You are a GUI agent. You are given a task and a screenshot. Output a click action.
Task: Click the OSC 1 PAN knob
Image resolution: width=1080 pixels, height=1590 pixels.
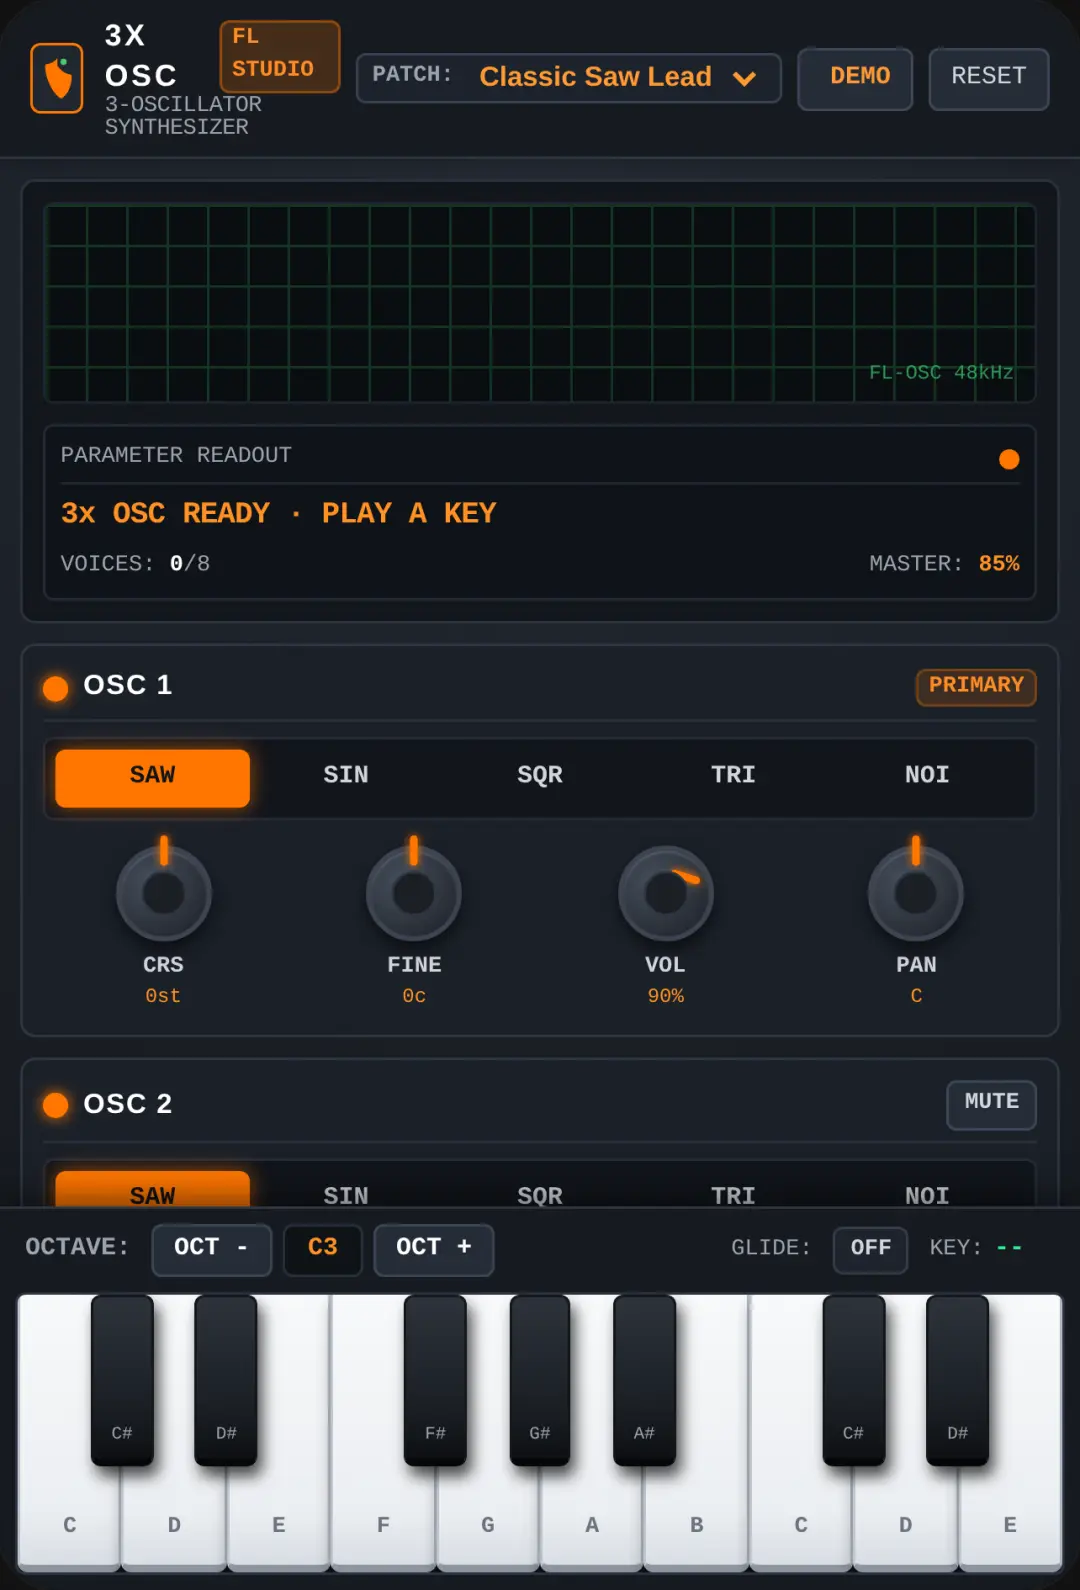coord(916,892)
